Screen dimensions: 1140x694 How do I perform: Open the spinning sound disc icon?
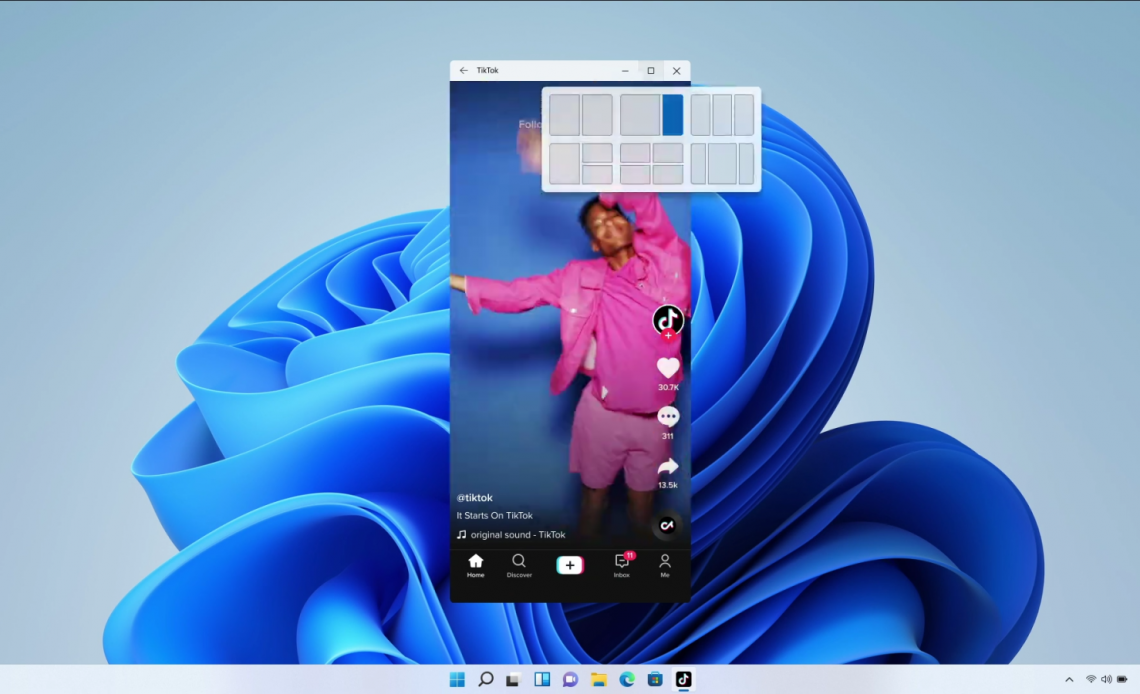click(x=667, y=525)
